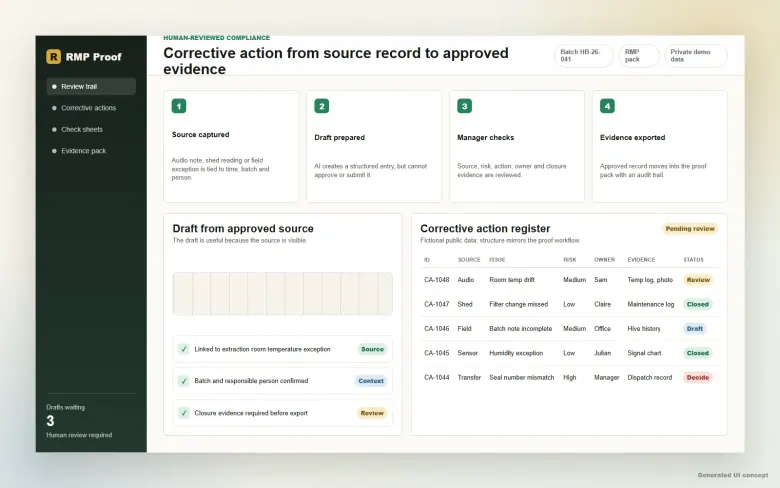
Task: Click the Maintenance log evidence cell
Action: pos(651,304)
